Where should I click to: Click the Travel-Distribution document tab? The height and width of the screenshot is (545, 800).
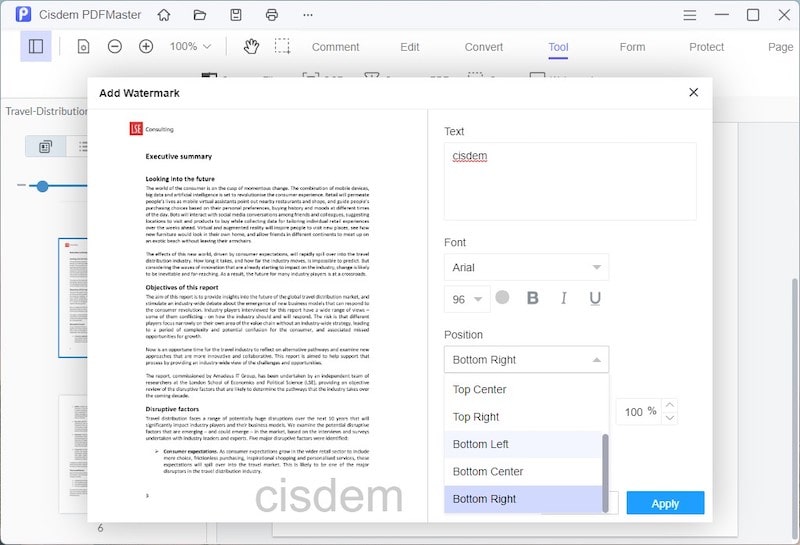point(45,111)
